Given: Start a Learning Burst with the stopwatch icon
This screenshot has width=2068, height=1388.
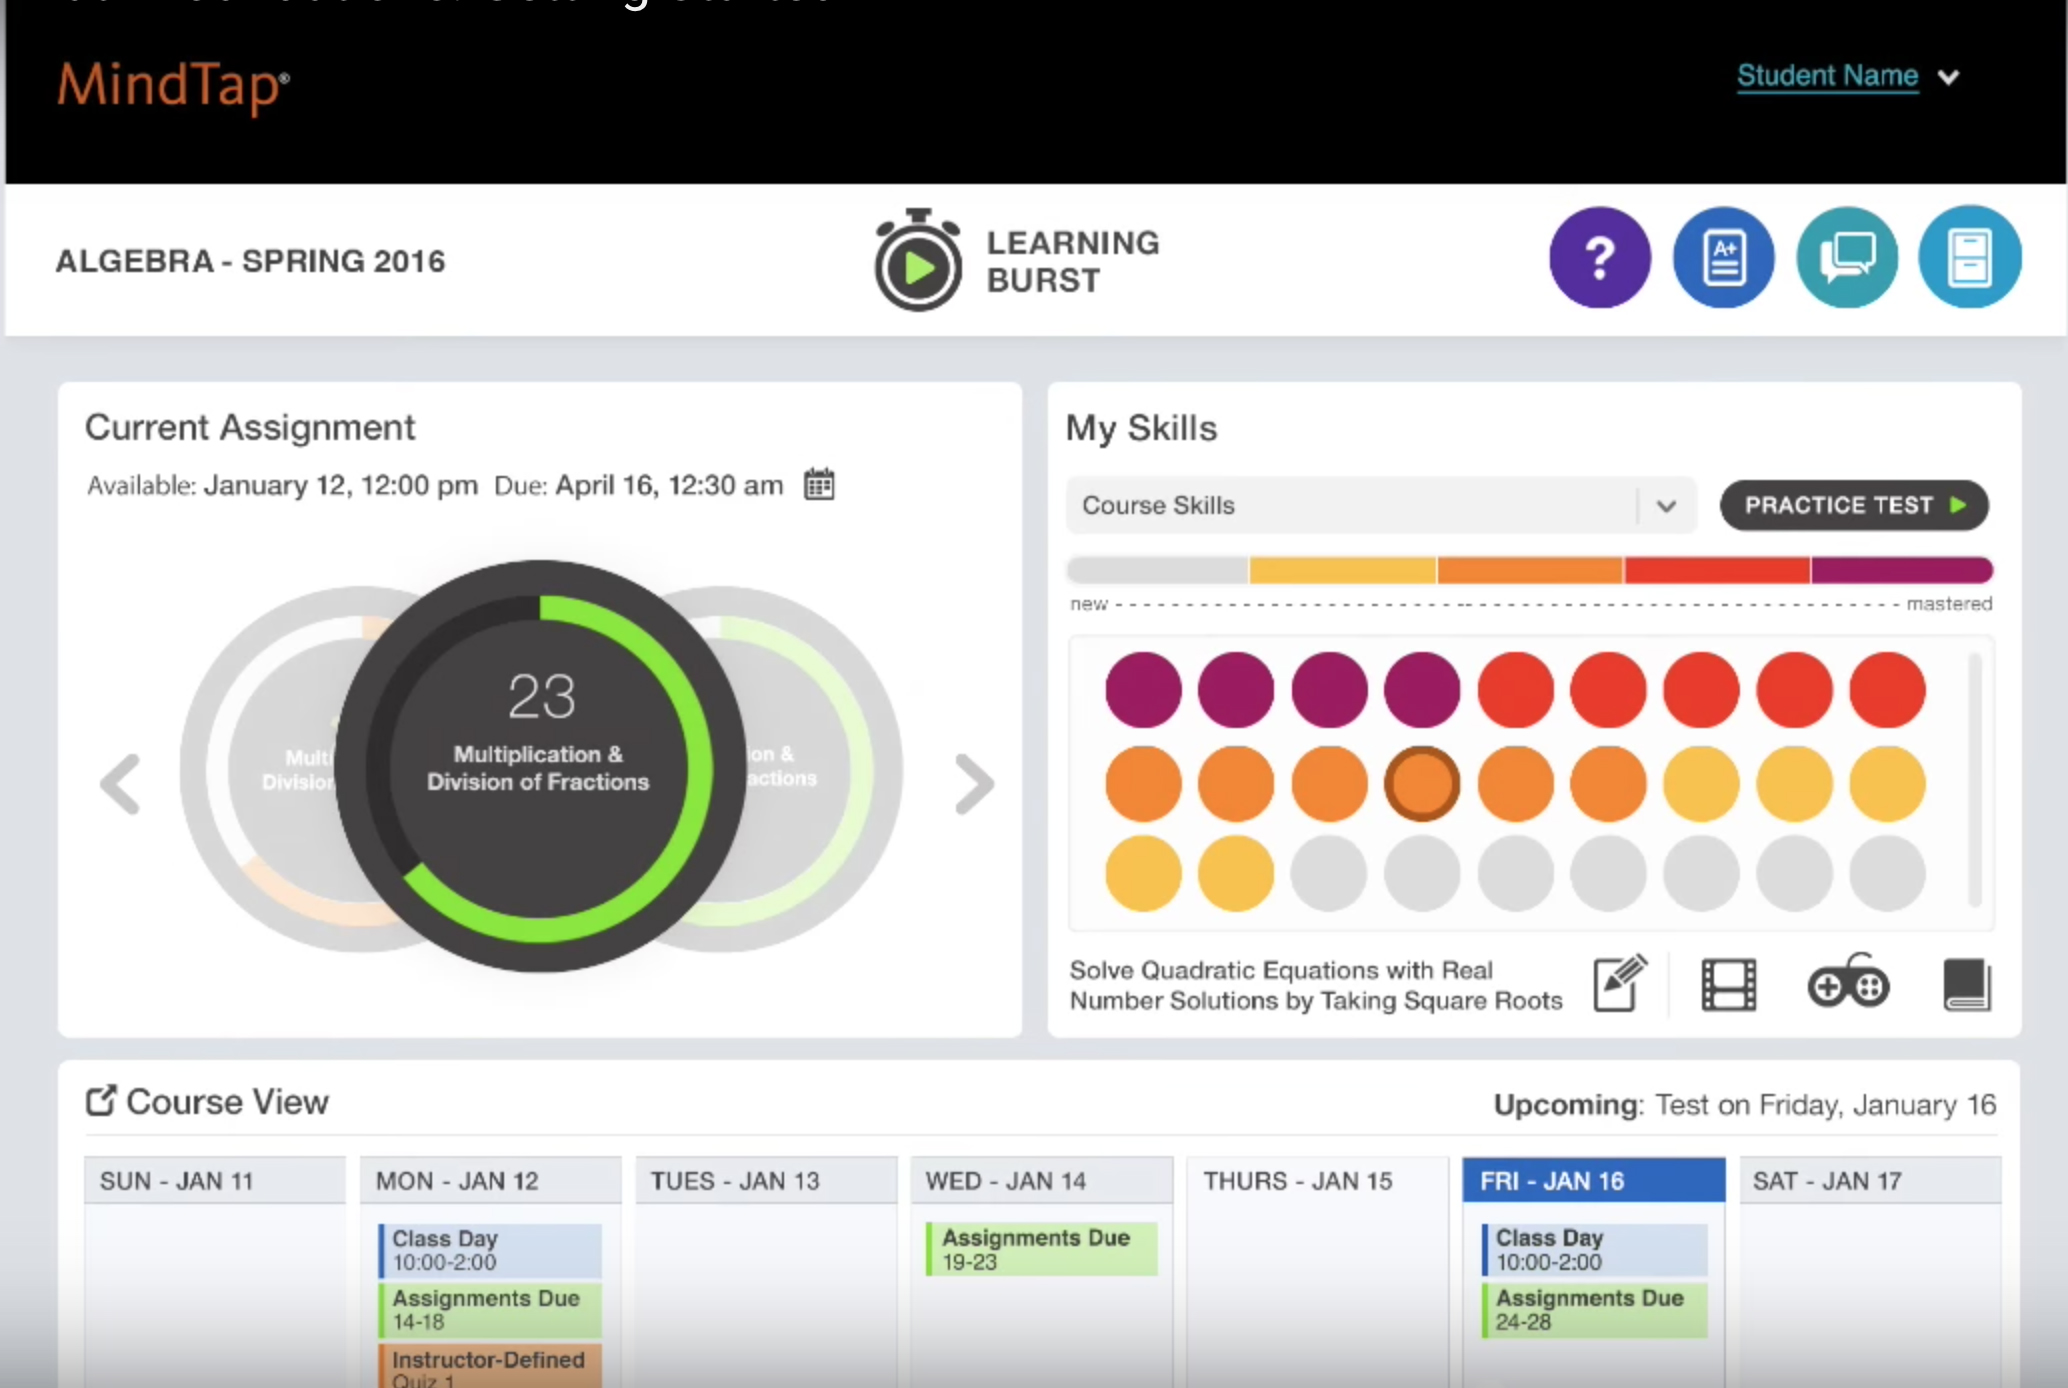Looking at the screenshot, I should 915,262.
